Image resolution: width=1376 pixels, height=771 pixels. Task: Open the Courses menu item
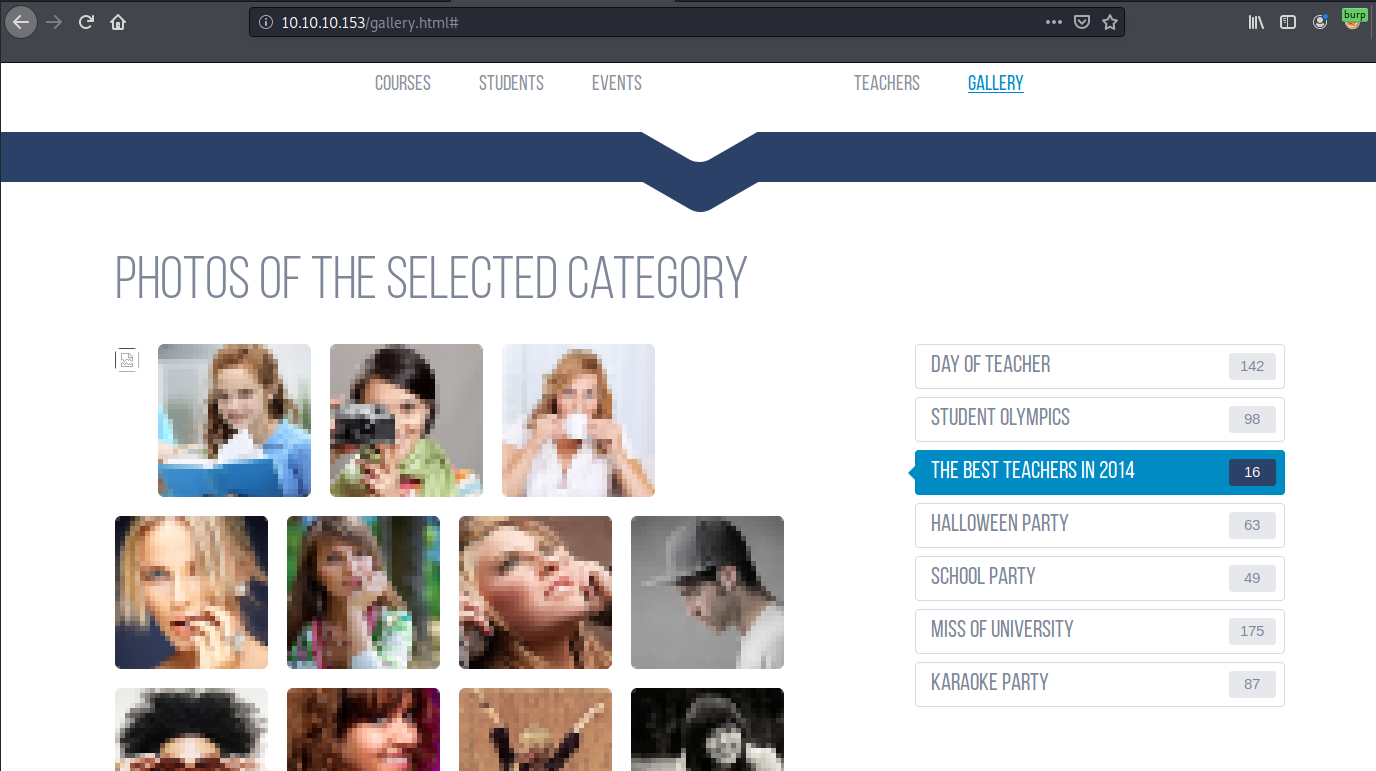(x=403, y=83)
